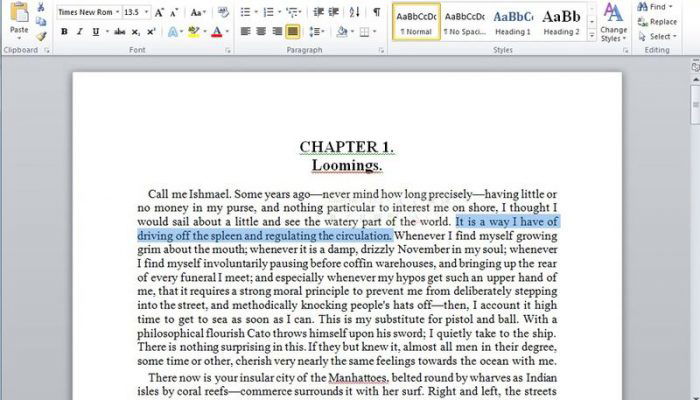700x400 pixels.
Task: Start a bulleted list
Action: coord(245,12)
